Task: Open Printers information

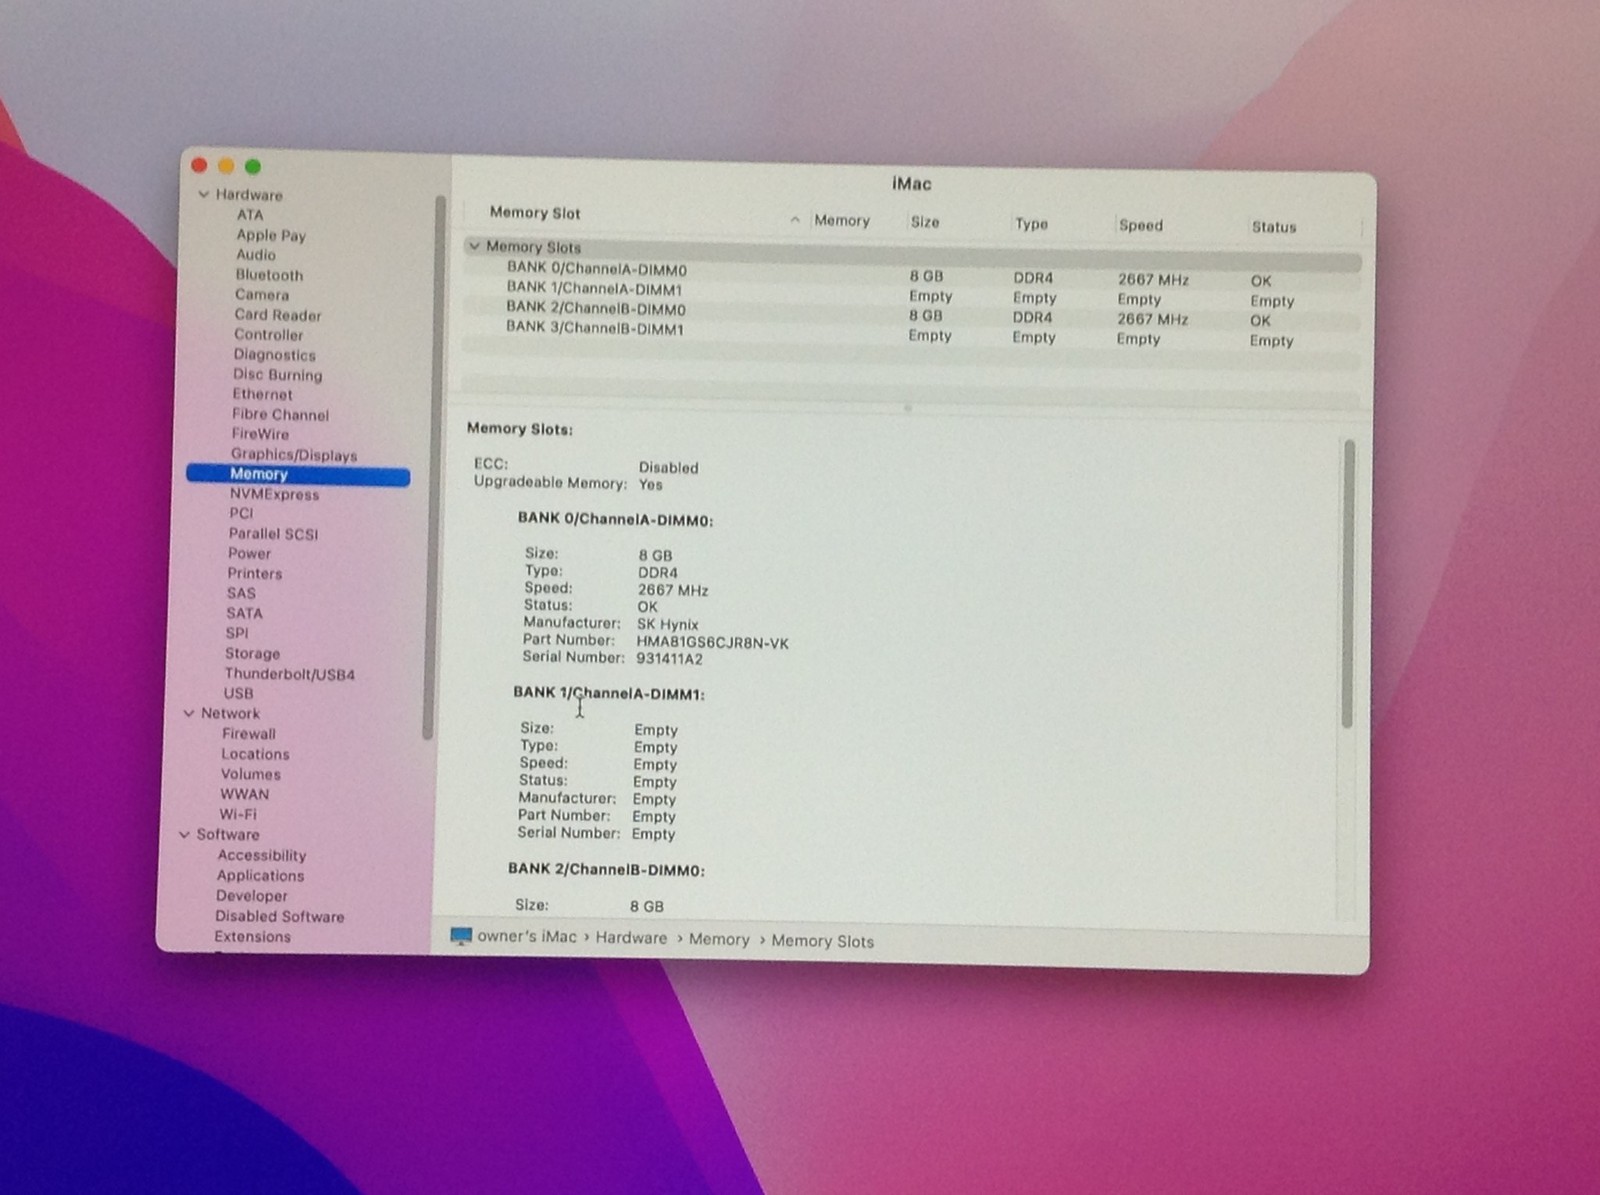Action: (x=254, y=573)
